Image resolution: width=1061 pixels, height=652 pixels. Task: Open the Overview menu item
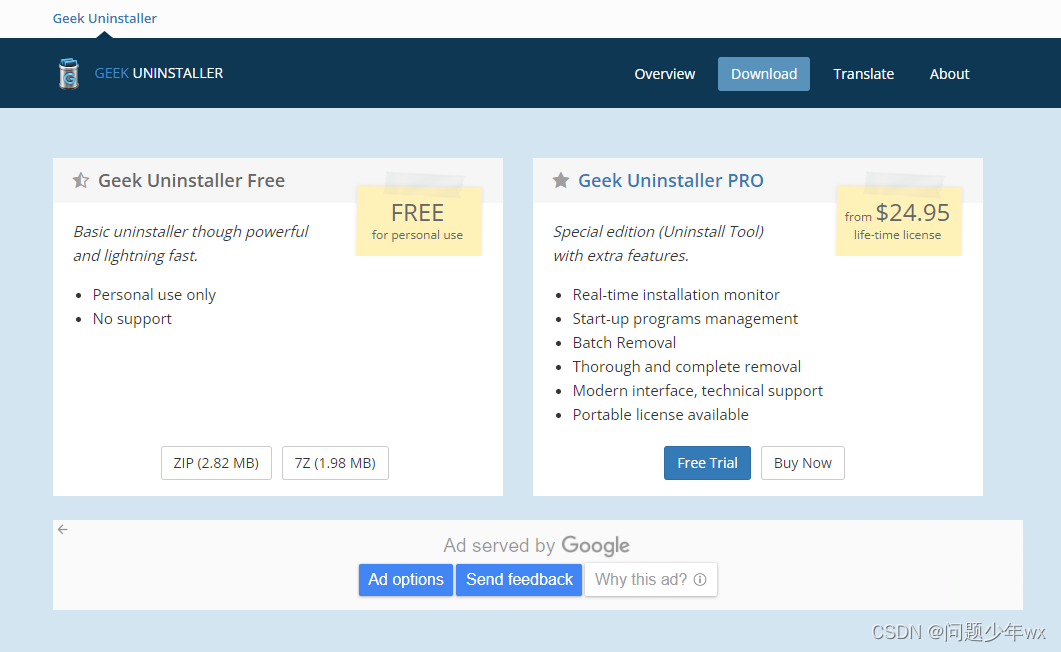(664, 74)
